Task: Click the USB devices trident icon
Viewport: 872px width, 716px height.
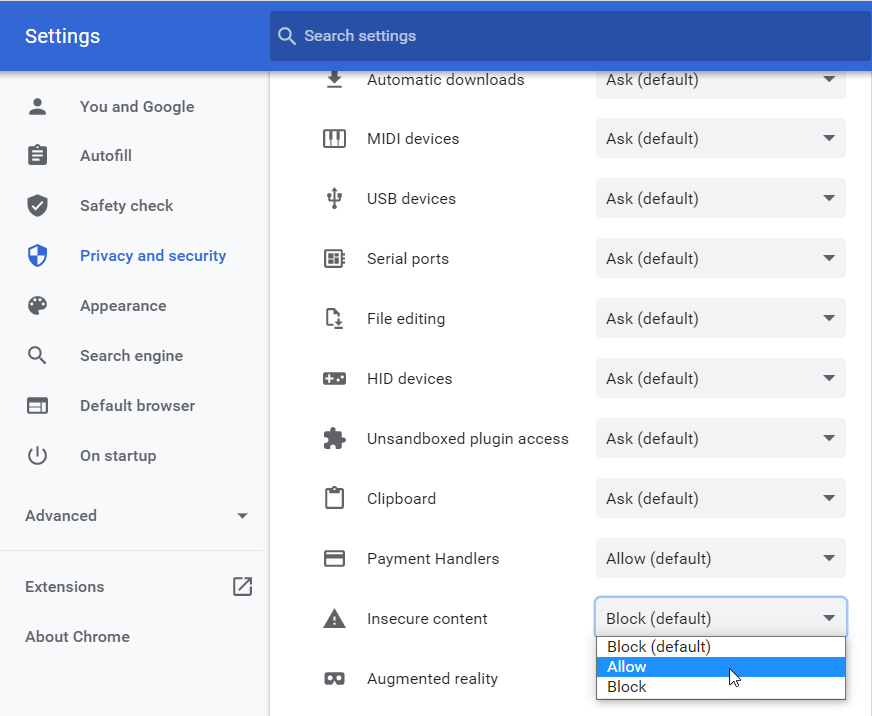Action: pos(334,199)
